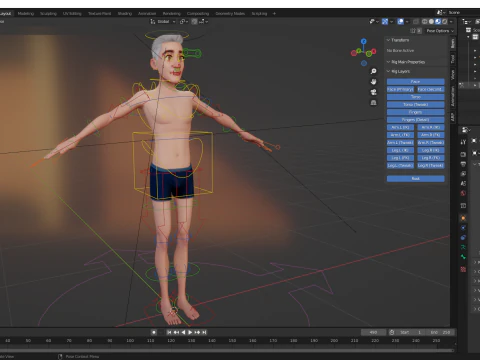Open the Pose Options dropdown

point(440,31)
